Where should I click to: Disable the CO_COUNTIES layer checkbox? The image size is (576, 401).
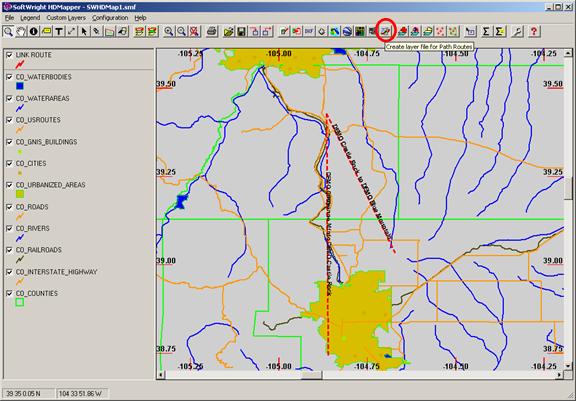click(10, 293)
